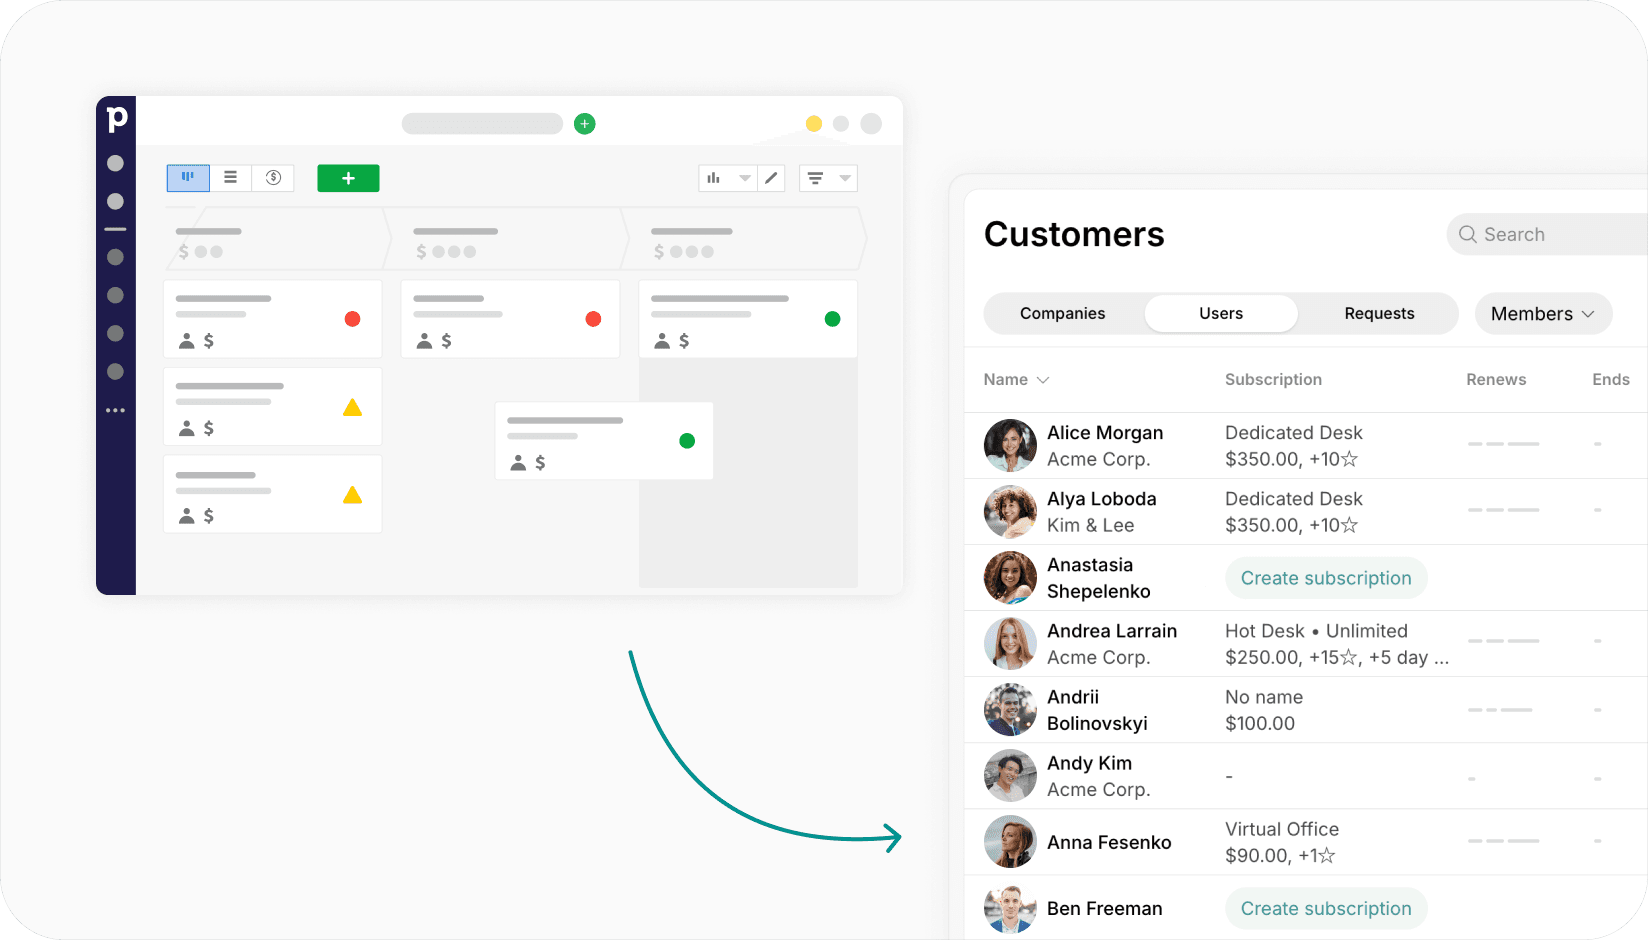The width and height of the screenshot is (1648, 940).
Task: Click the green add deal button
Action: (x=348, y=177)
